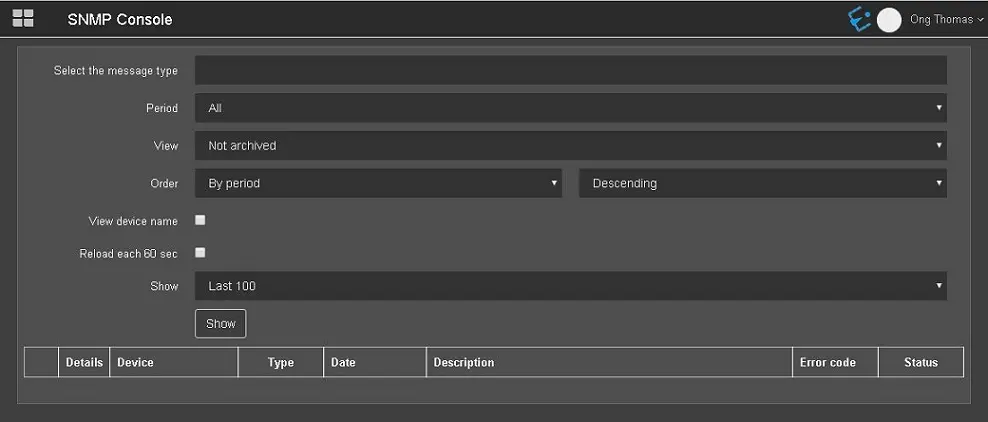Viewport: 988px width, 422px height.
Task: Change the Descending sort direction dropdown
Action: click(762, 184)
